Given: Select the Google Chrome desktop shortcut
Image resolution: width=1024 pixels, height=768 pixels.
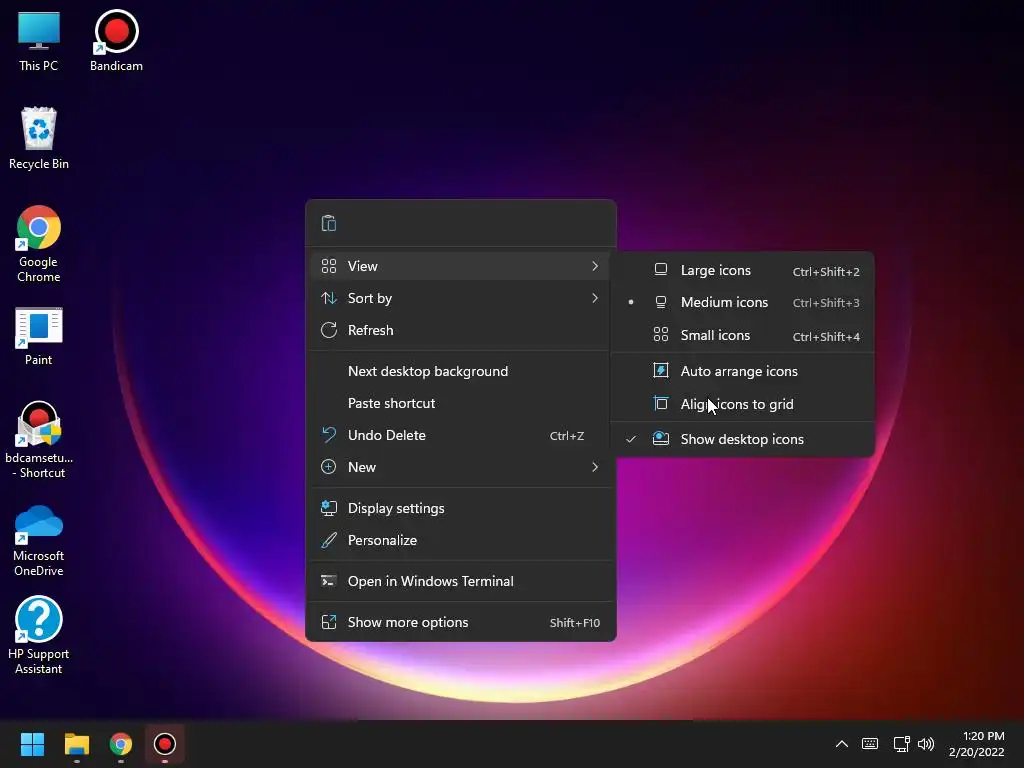Looking at the screenshot, I should [39, 244].
